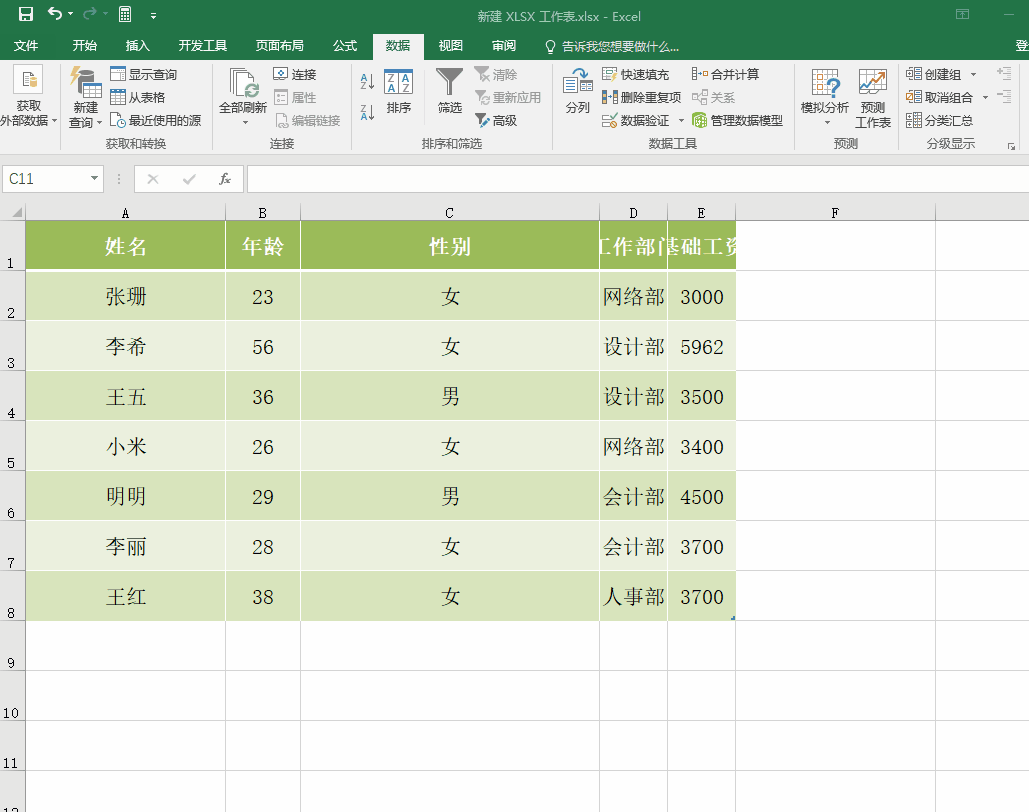Click the cell containing 王五
Screen dimensions: 1029x812
(x=125, y=396)
